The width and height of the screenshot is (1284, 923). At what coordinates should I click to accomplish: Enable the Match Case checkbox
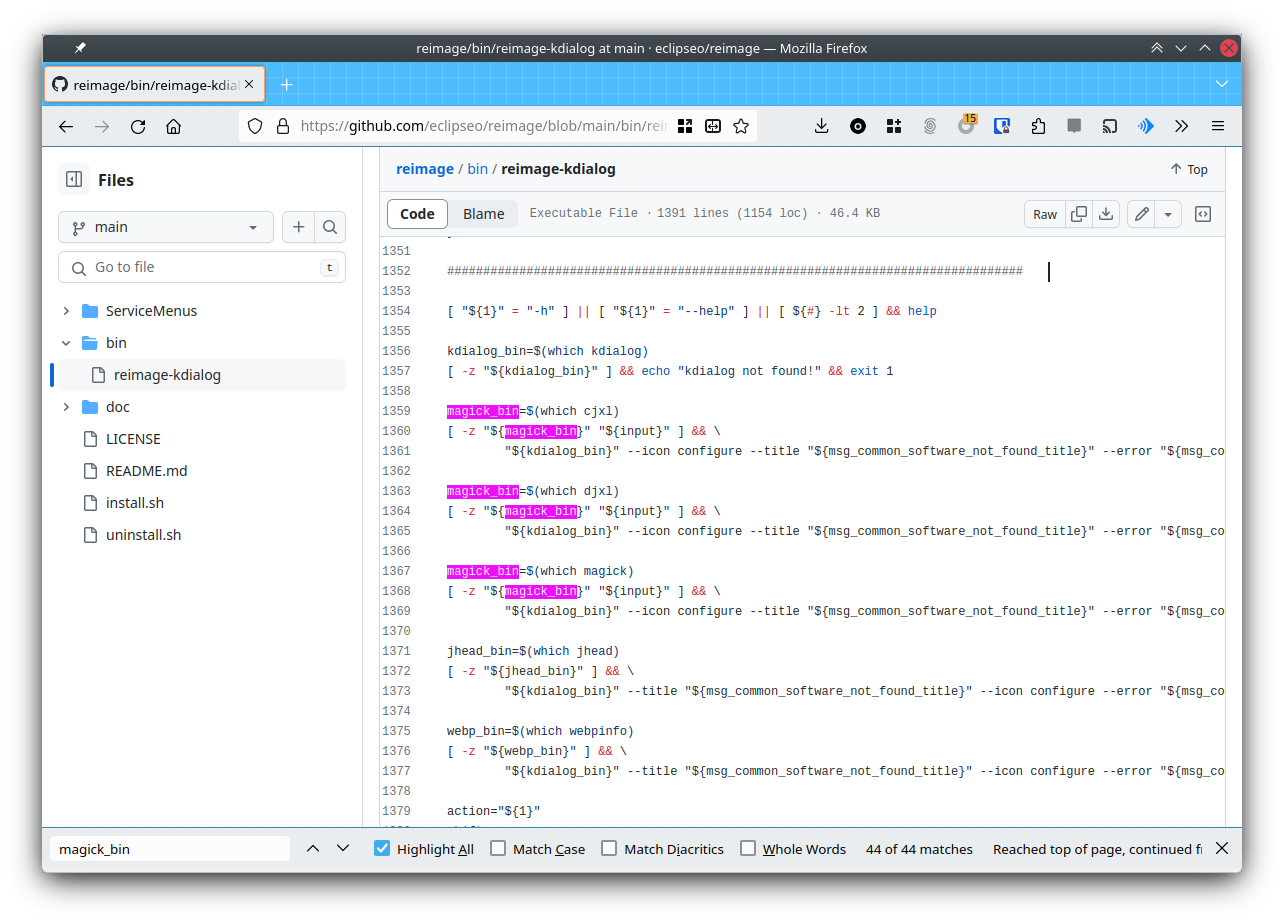[498, 849]
